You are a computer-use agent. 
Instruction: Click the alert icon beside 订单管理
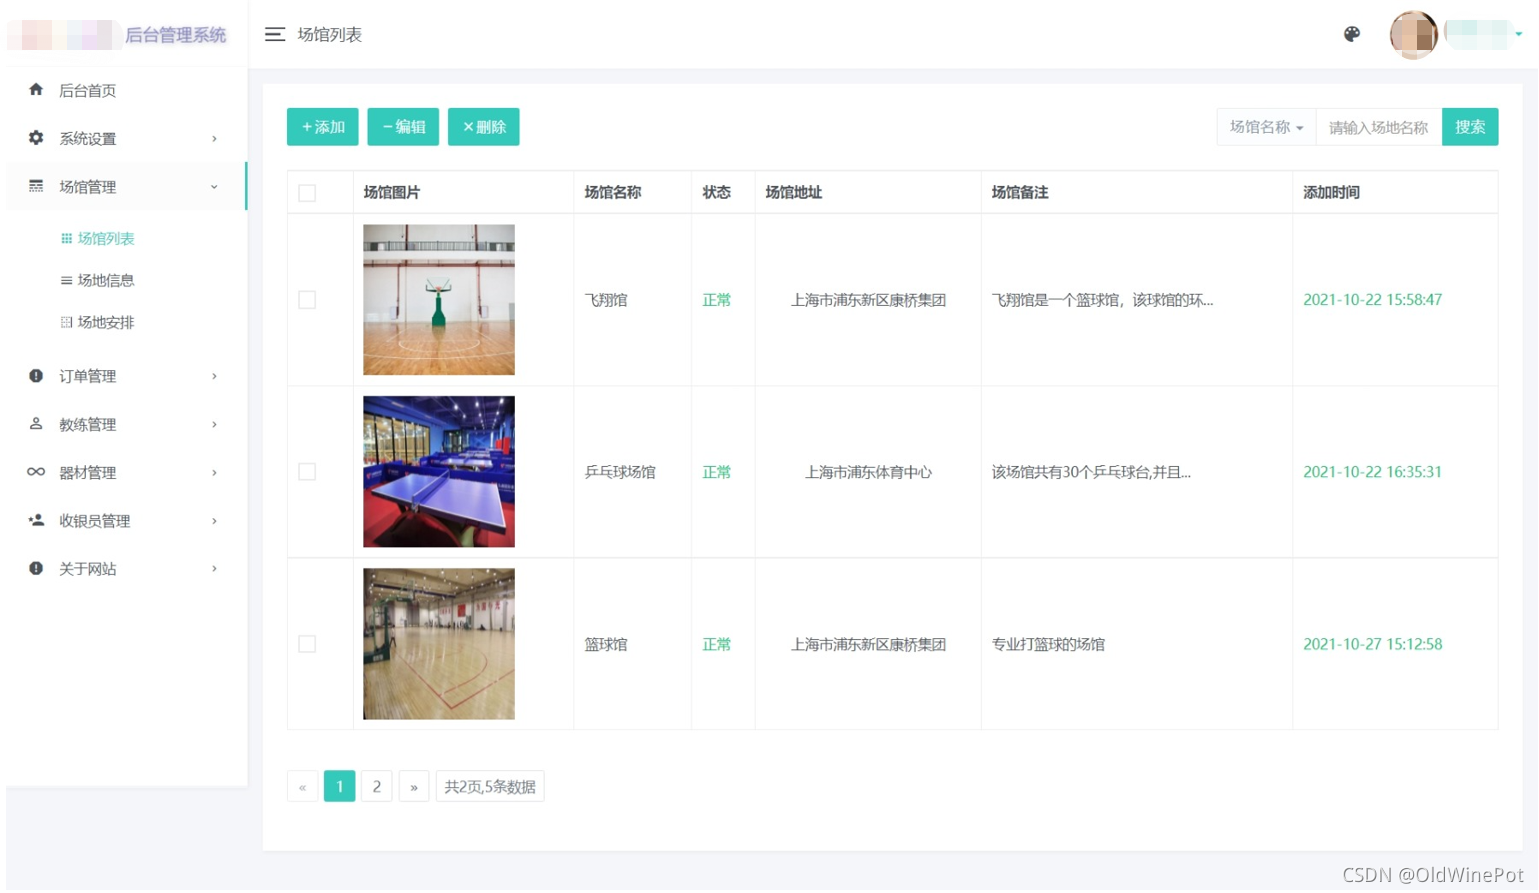tap(36, 376)
